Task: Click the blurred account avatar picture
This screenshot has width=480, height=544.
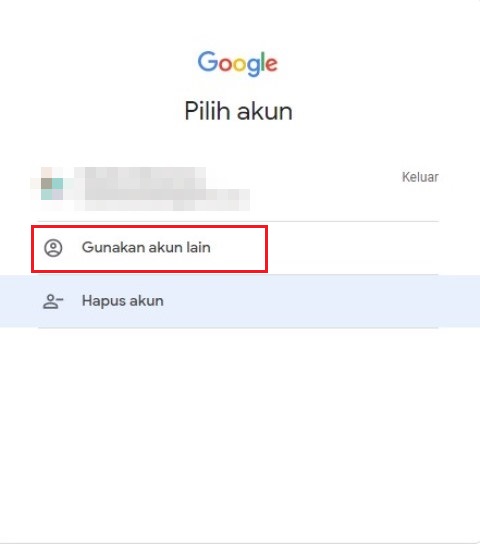Action: pos(52,184)
